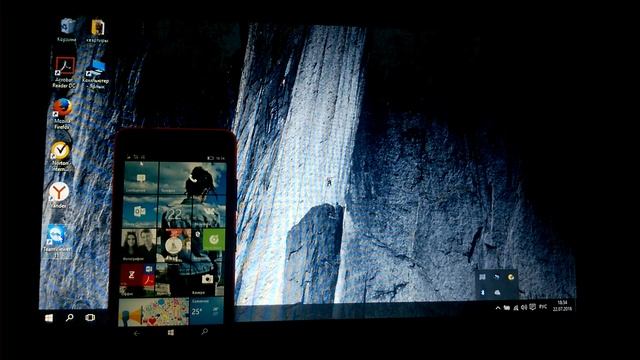Open the network icon in system tray
The image size is (640, 360).
click(516, 308)
